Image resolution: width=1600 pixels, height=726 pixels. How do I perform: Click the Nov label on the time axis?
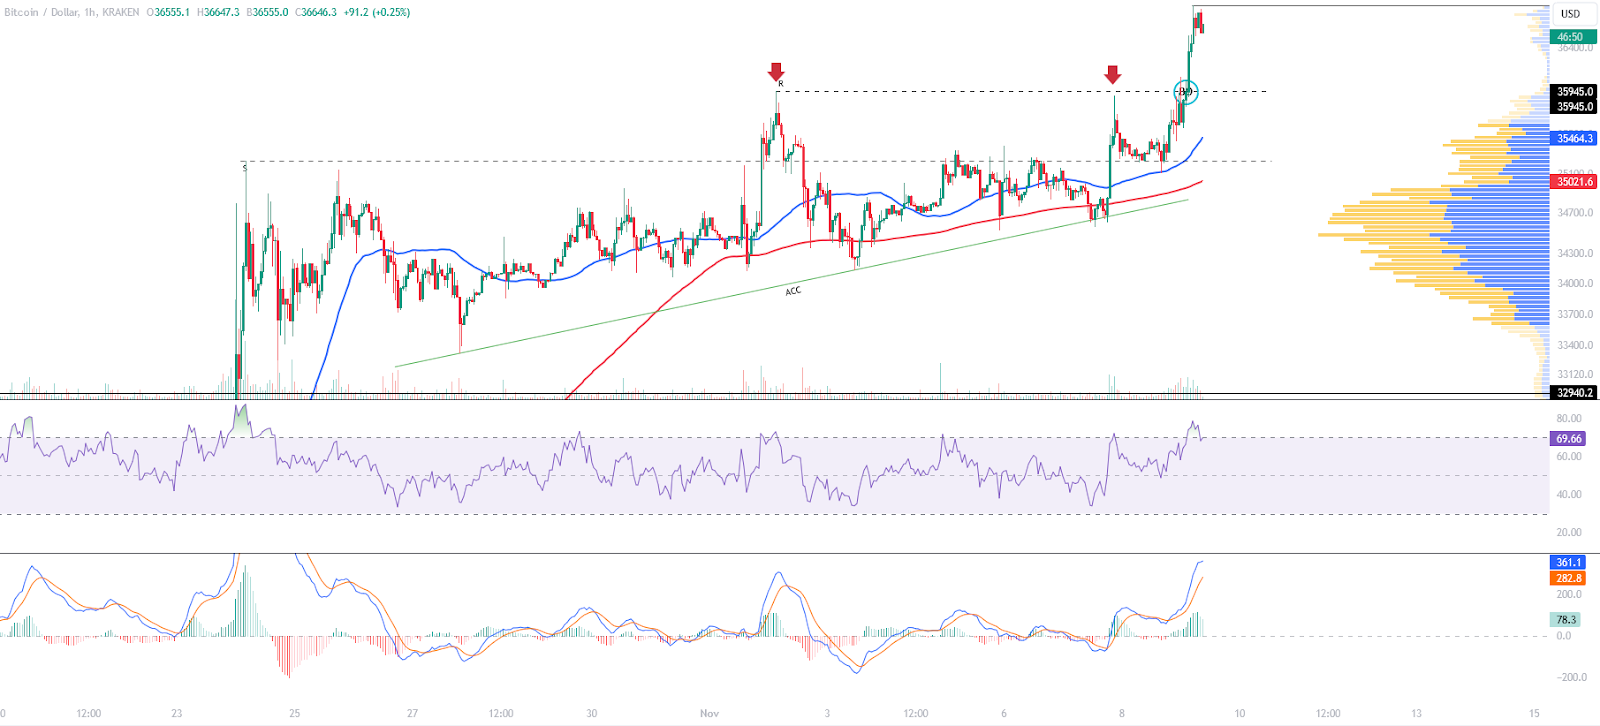tap(709, 713)
